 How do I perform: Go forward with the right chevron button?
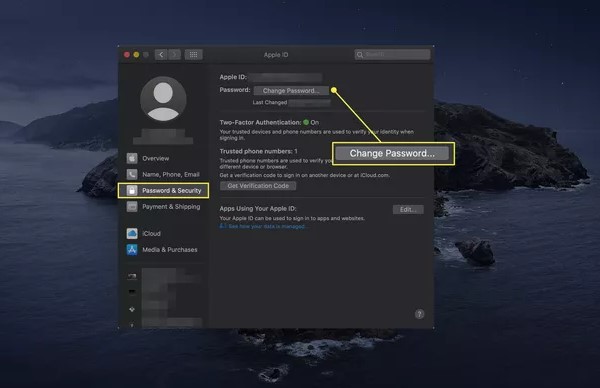click(174, 55)
